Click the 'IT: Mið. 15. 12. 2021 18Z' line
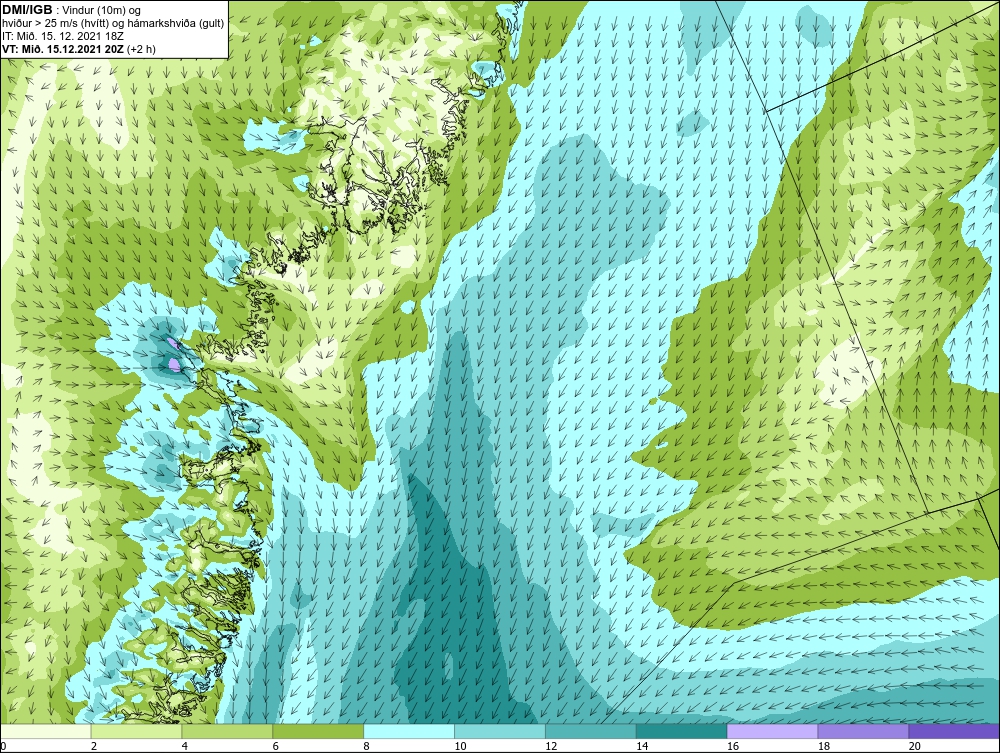Image resolution: width=1000 pixels, height=753 pixels. point(63,36)
